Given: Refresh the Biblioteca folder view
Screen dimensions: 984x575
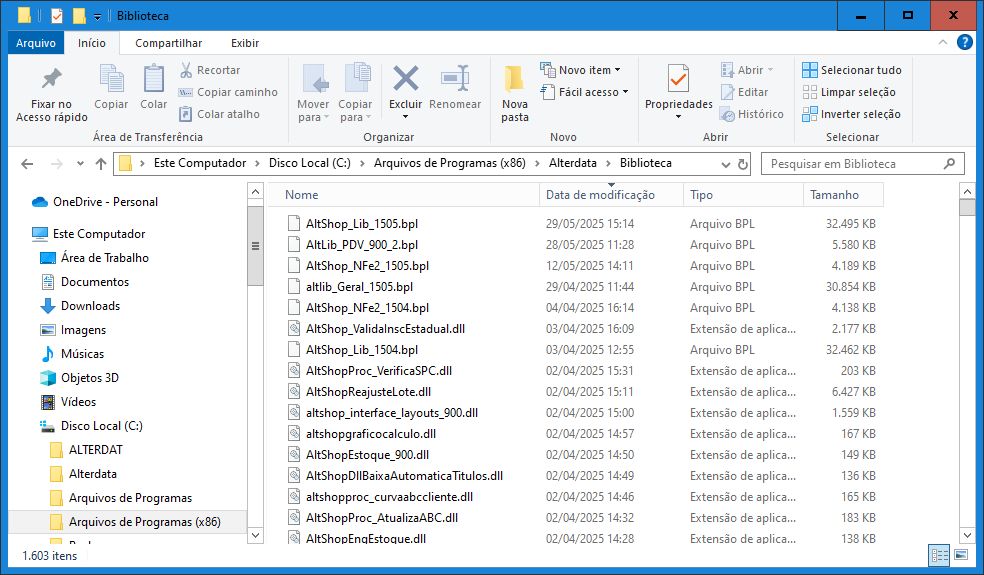Looking at the screenshot, I should (743, 164).
